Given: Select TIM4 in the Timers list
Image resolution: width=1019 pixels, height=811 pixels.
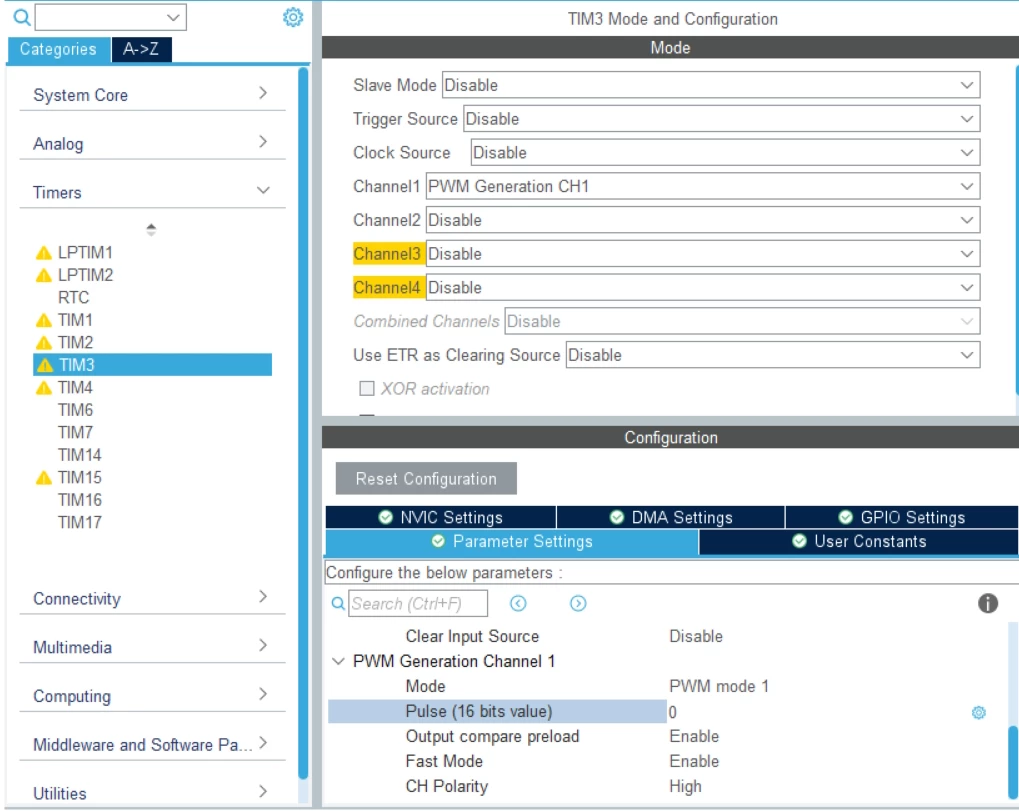Looking at the screenshot, I should point(75,388).
